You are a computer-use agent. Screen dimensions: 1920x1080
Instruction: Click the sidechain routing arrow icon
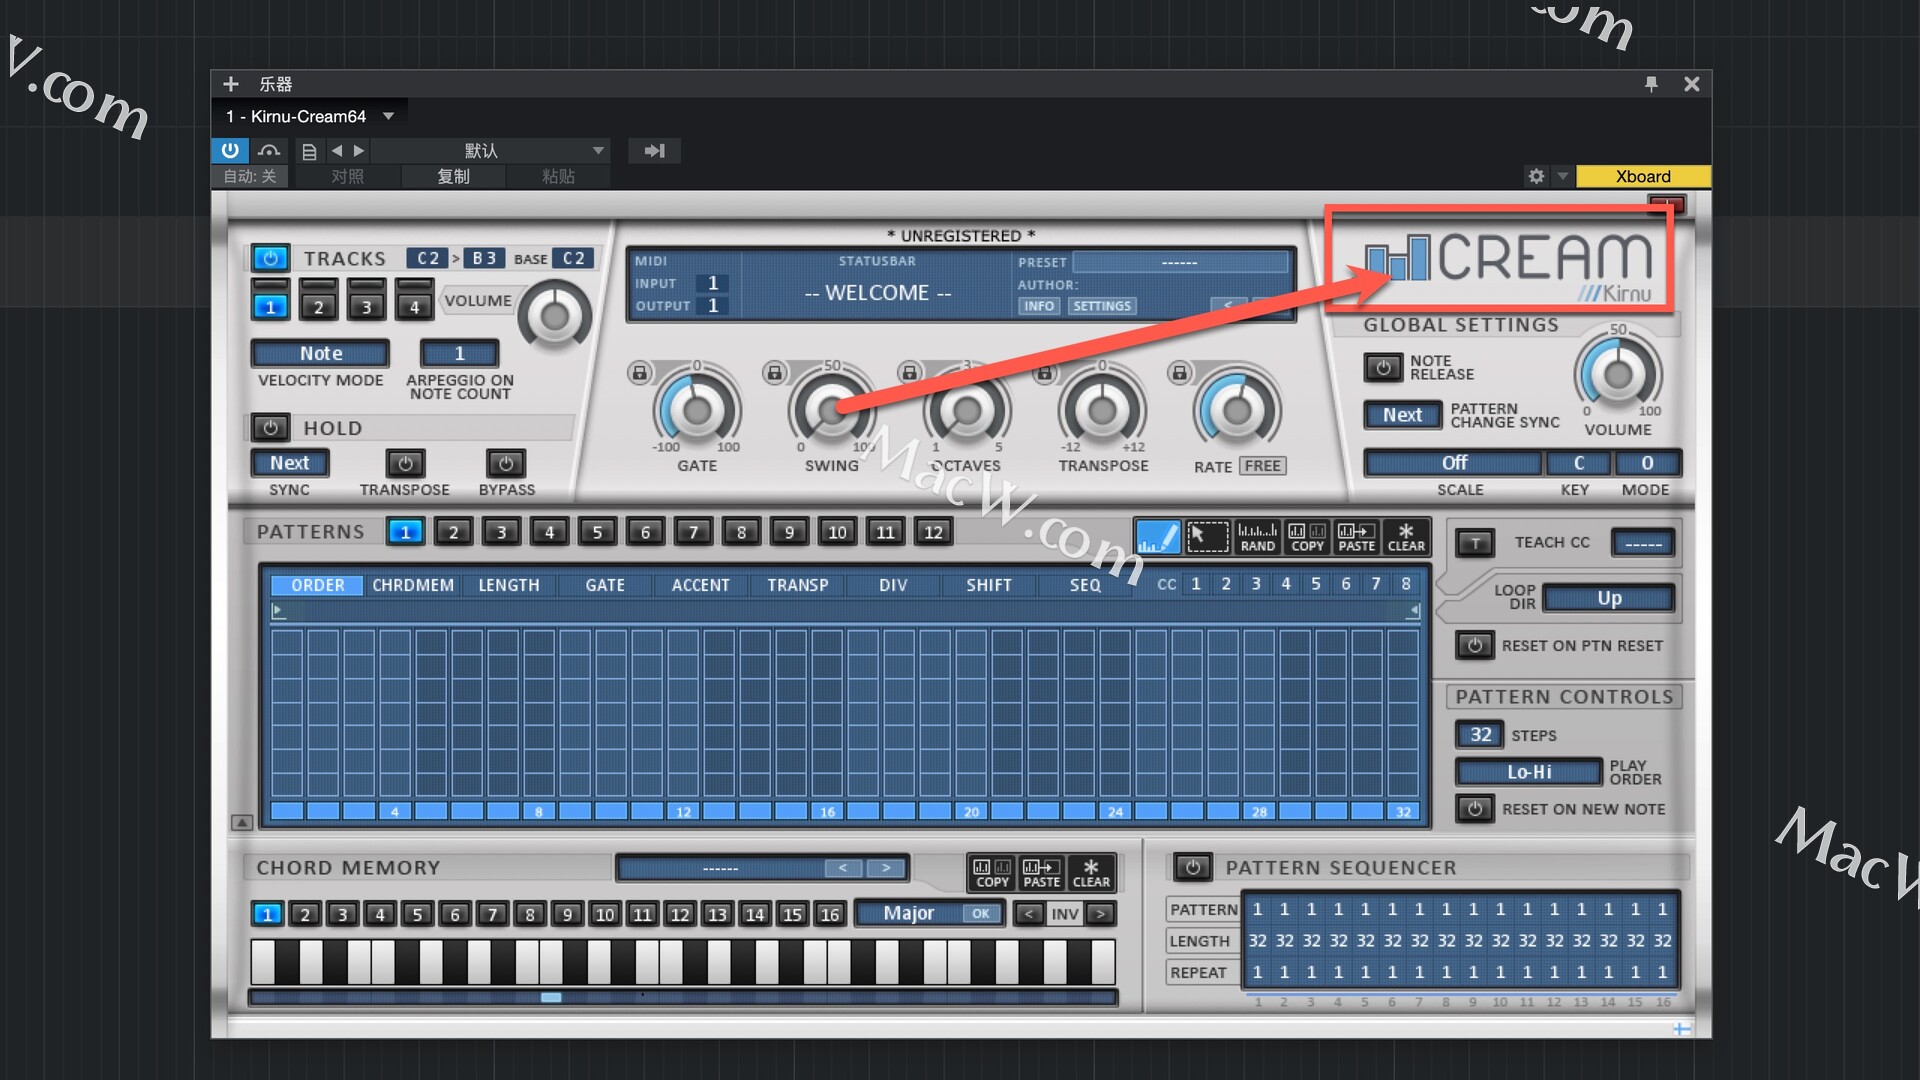click(x=654, y=151)
